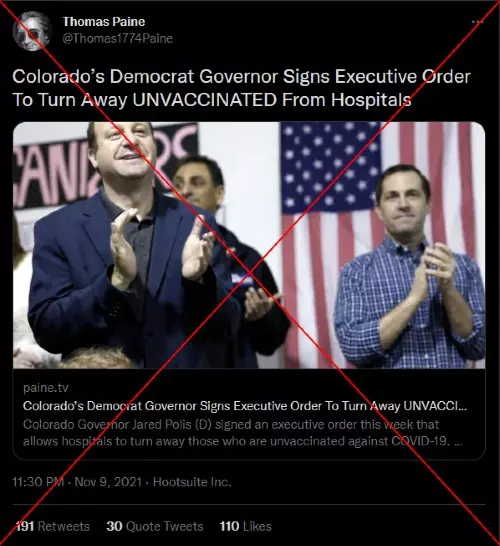Visit the @Thomas1774Paine handle
Viewport: 500px width, 546px height.
coord(118,38)
